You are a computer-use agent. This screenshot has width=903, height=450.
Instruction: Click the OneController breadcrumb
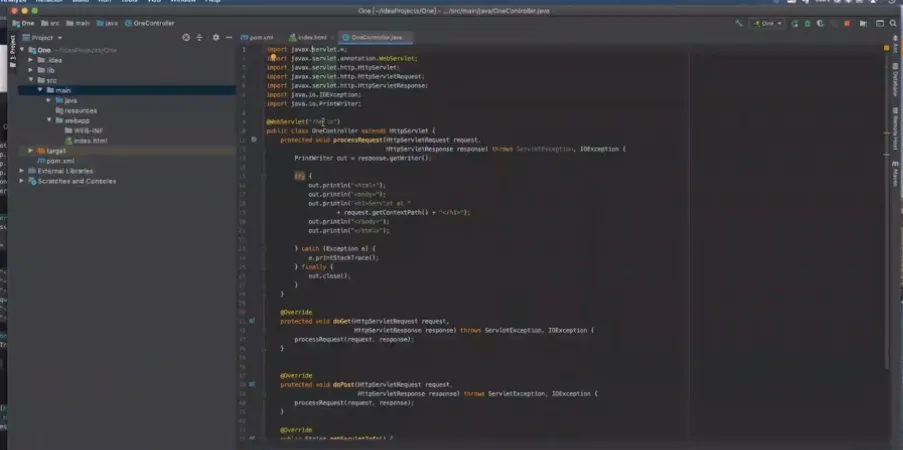150,24
